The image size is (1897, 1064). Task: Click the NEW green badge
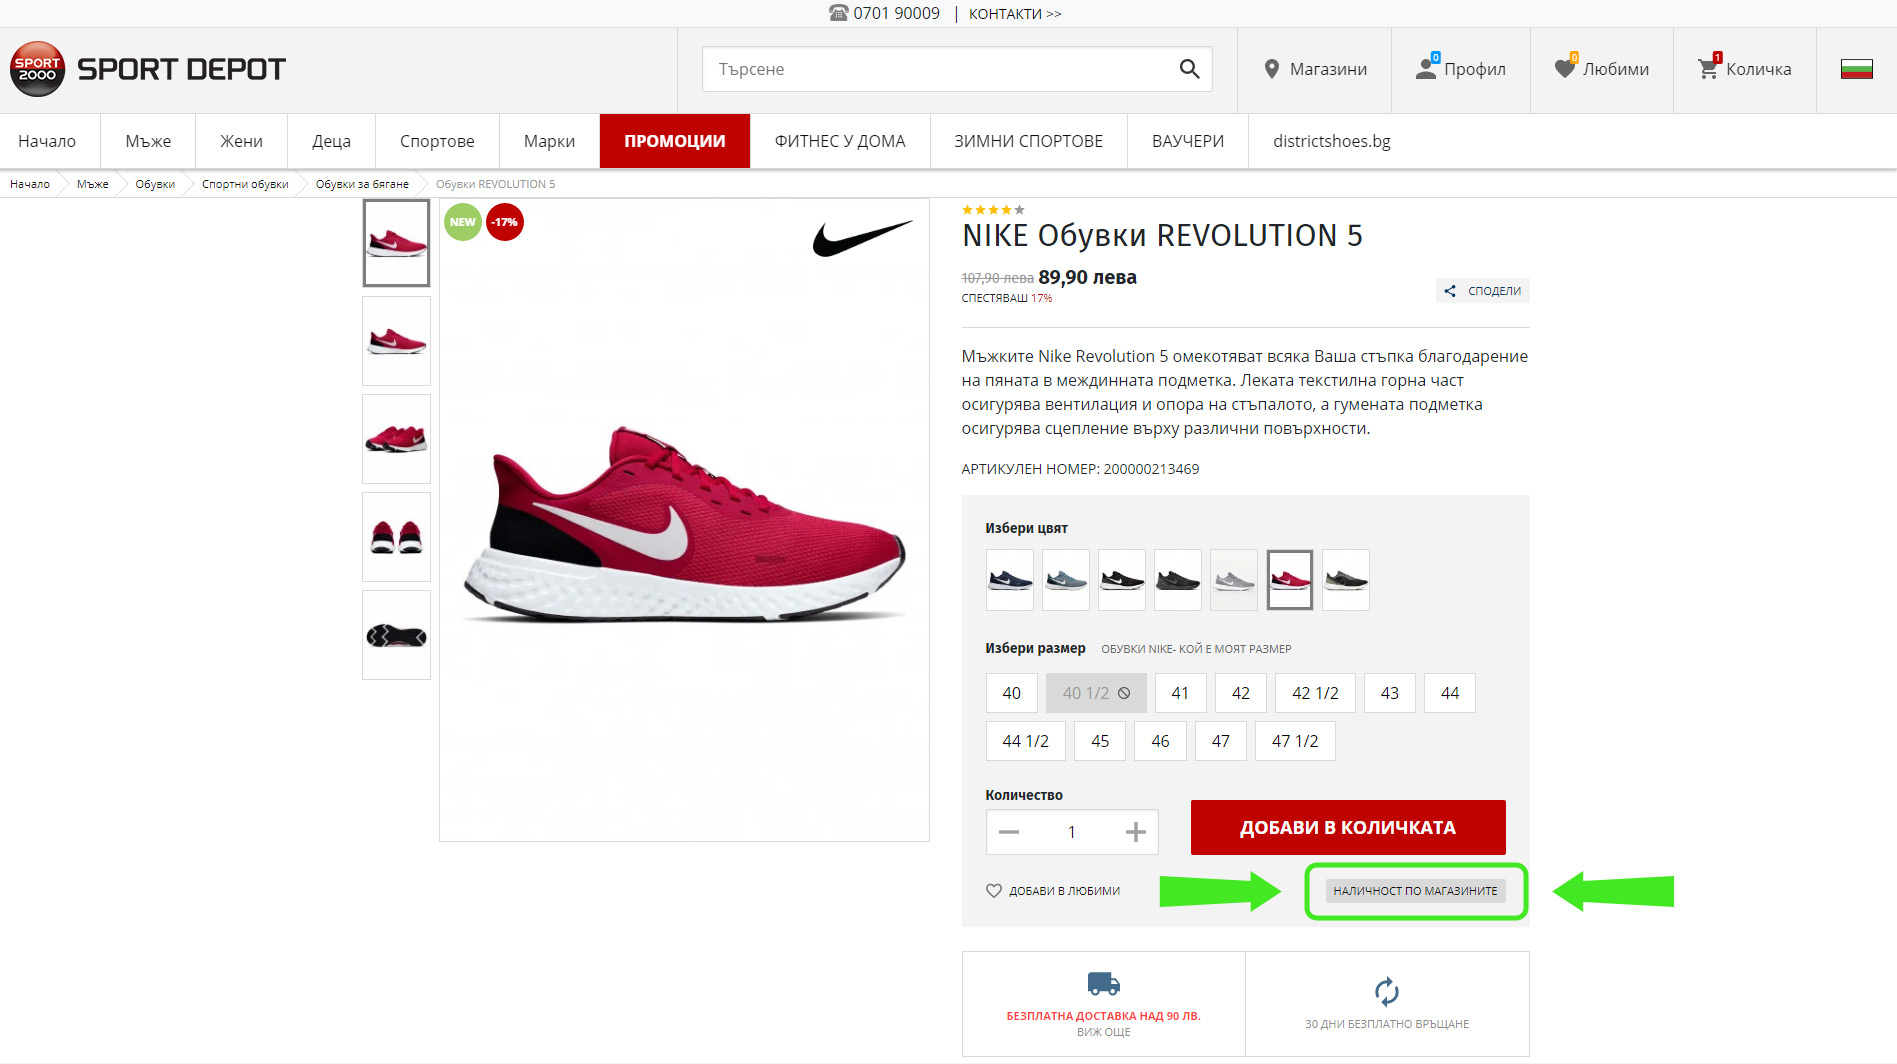point(463,222)
